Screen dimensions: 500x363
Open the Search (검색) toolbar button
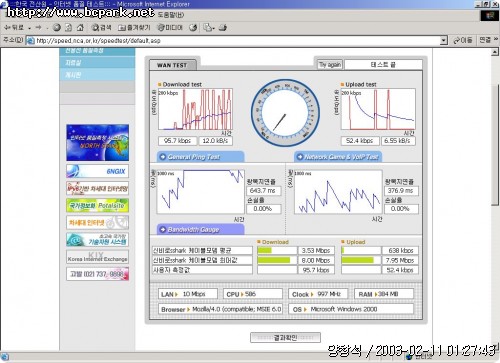(x=101, y=27)
